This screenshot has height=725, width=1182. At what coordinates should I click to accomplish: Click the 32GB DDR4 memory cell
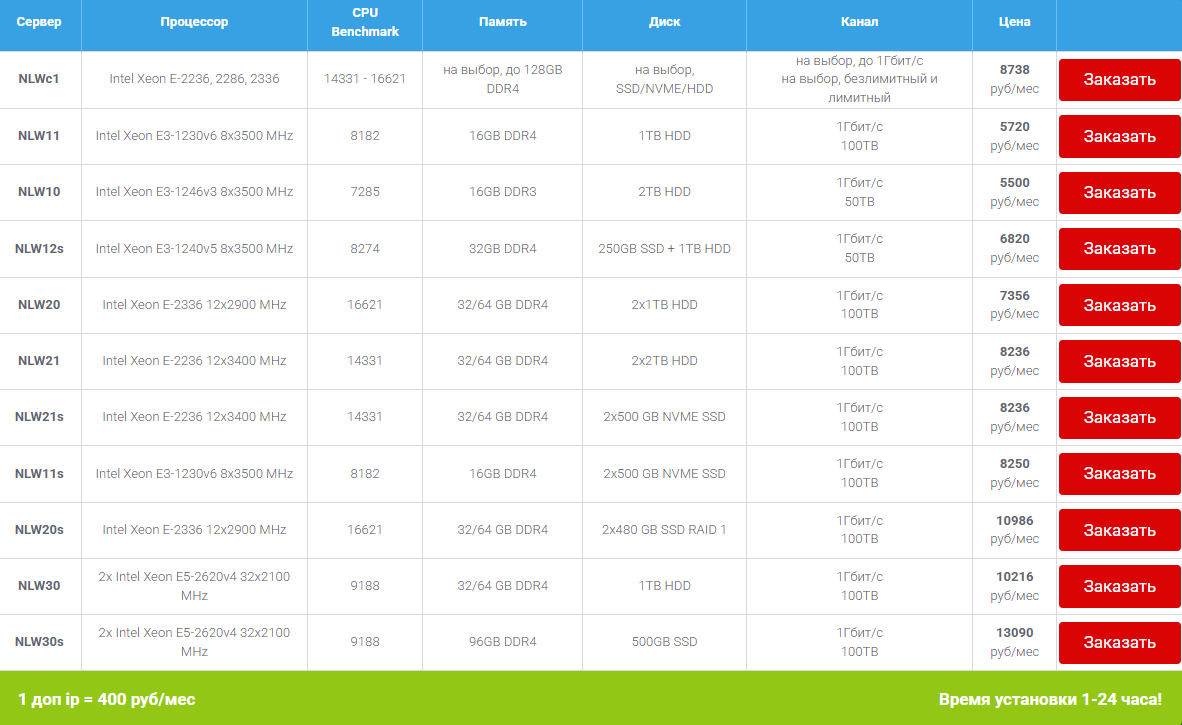tap(502, 249)
